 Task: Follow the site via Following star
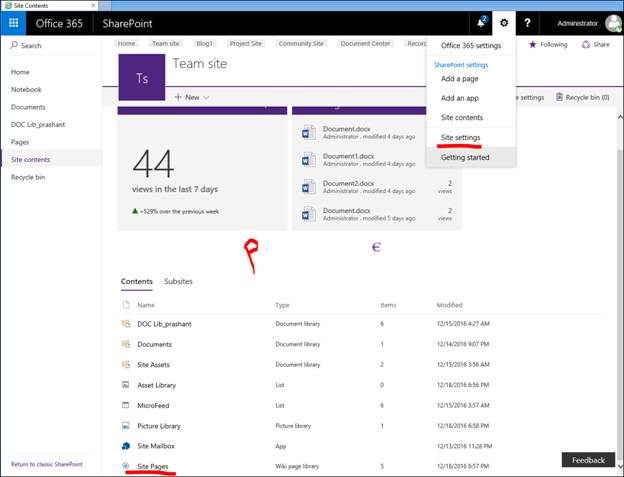coord(549,44)
